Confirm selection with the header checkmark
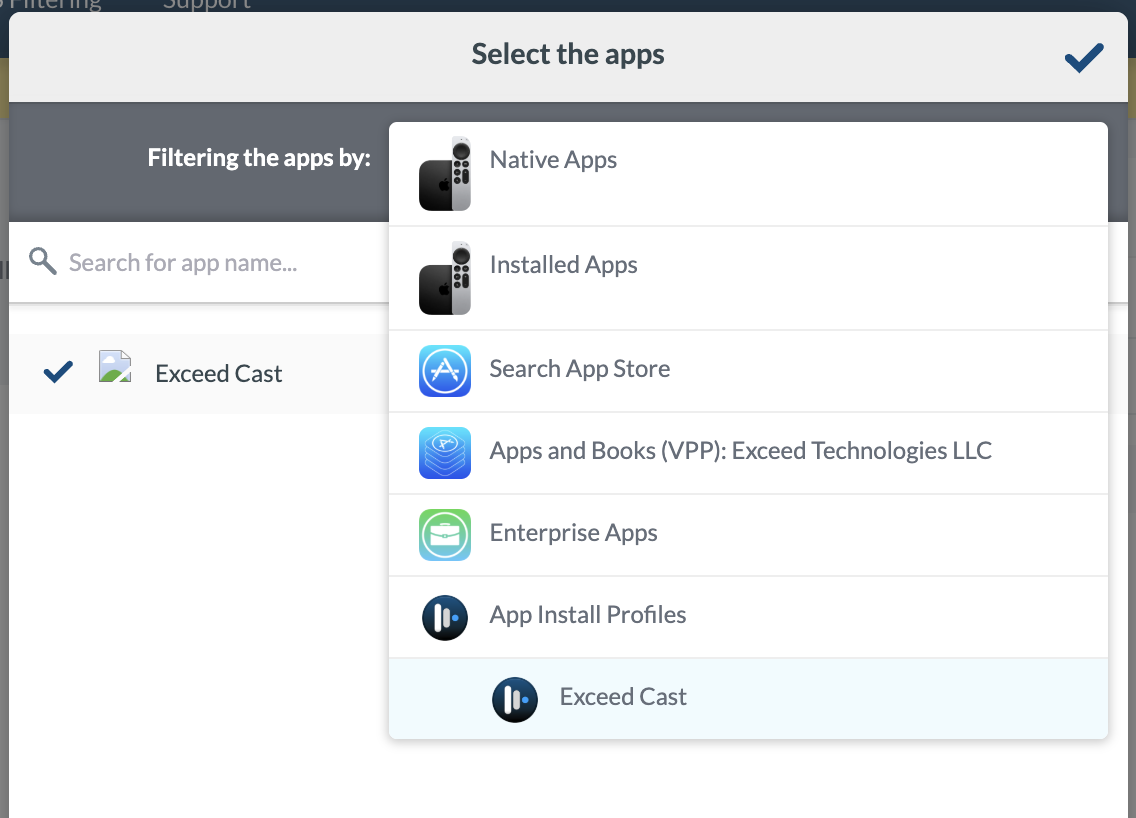Screen dimensions: 1136x818 1084,57
